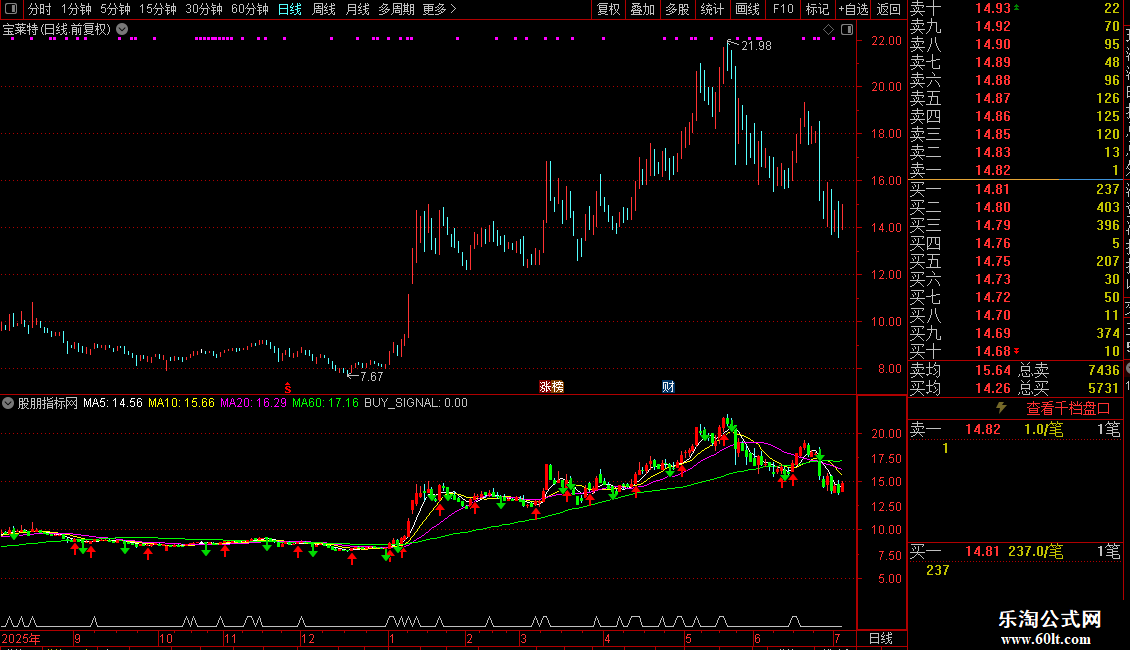
Task: Expand the 更多 period options
Action: click(439, 9)
